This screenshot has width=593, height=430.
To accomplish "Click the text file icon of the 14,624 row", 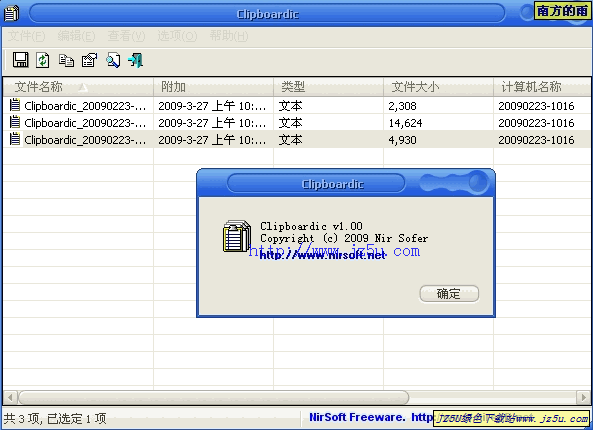I will click(x=14, y=122).
